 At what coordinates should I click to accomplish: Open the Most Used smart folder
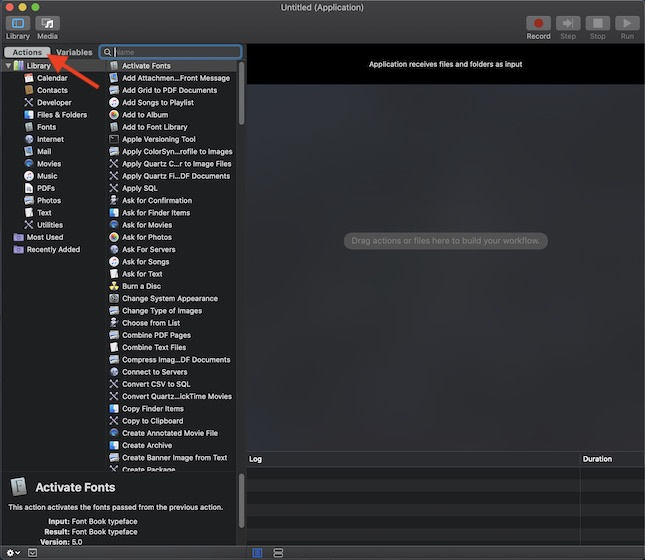(44, 237)
